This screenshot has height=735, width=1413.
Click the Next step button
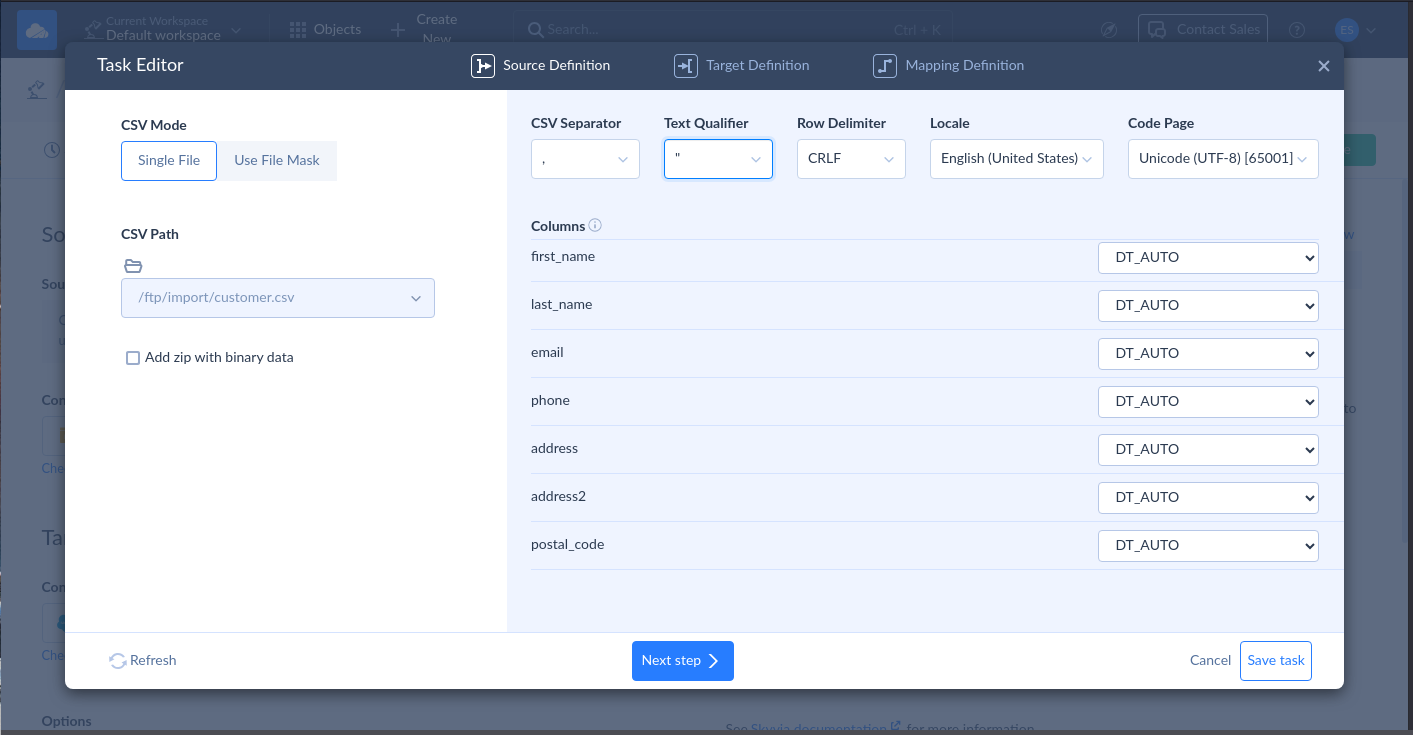[682, 660]
